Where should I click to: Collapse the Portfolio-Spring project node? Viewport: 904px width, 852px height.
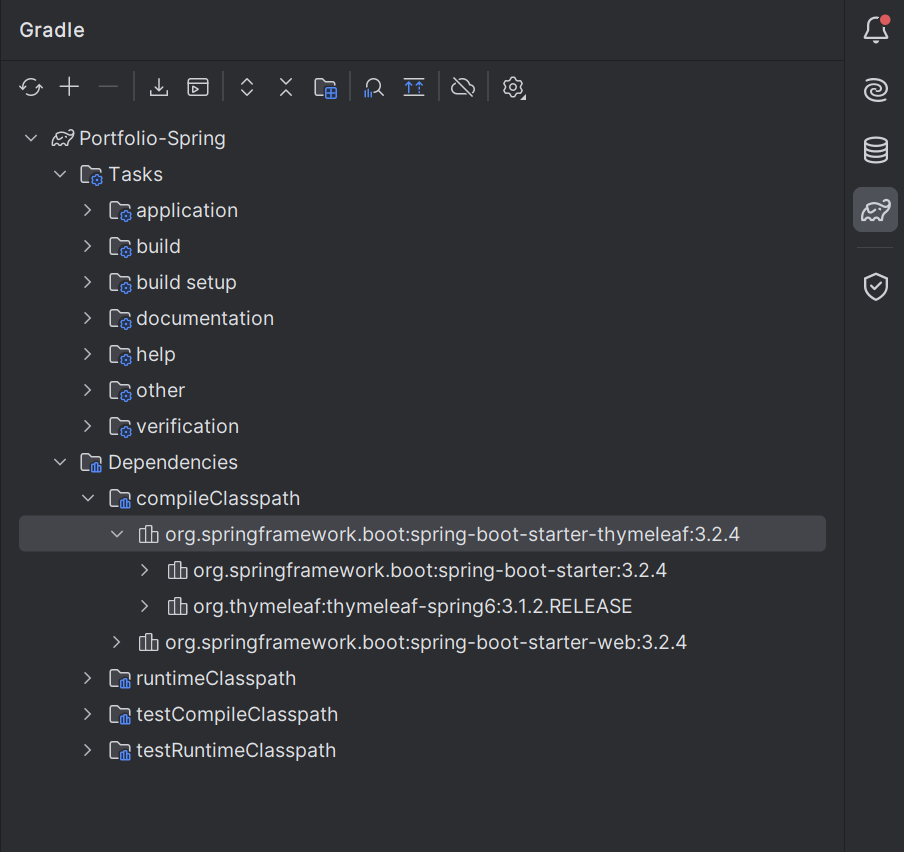click(31, 138)
